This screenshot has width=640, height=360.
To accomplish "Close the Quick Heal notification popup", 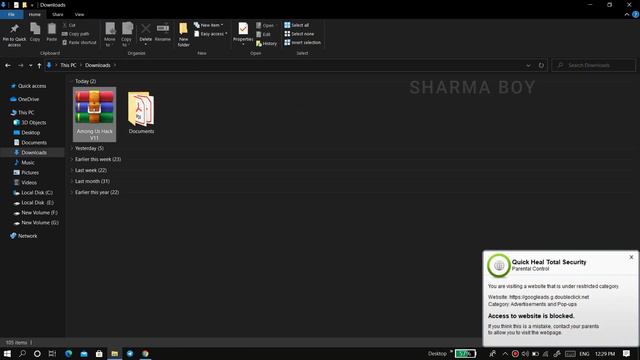I will pyautogui.click(x=631, y=257).
